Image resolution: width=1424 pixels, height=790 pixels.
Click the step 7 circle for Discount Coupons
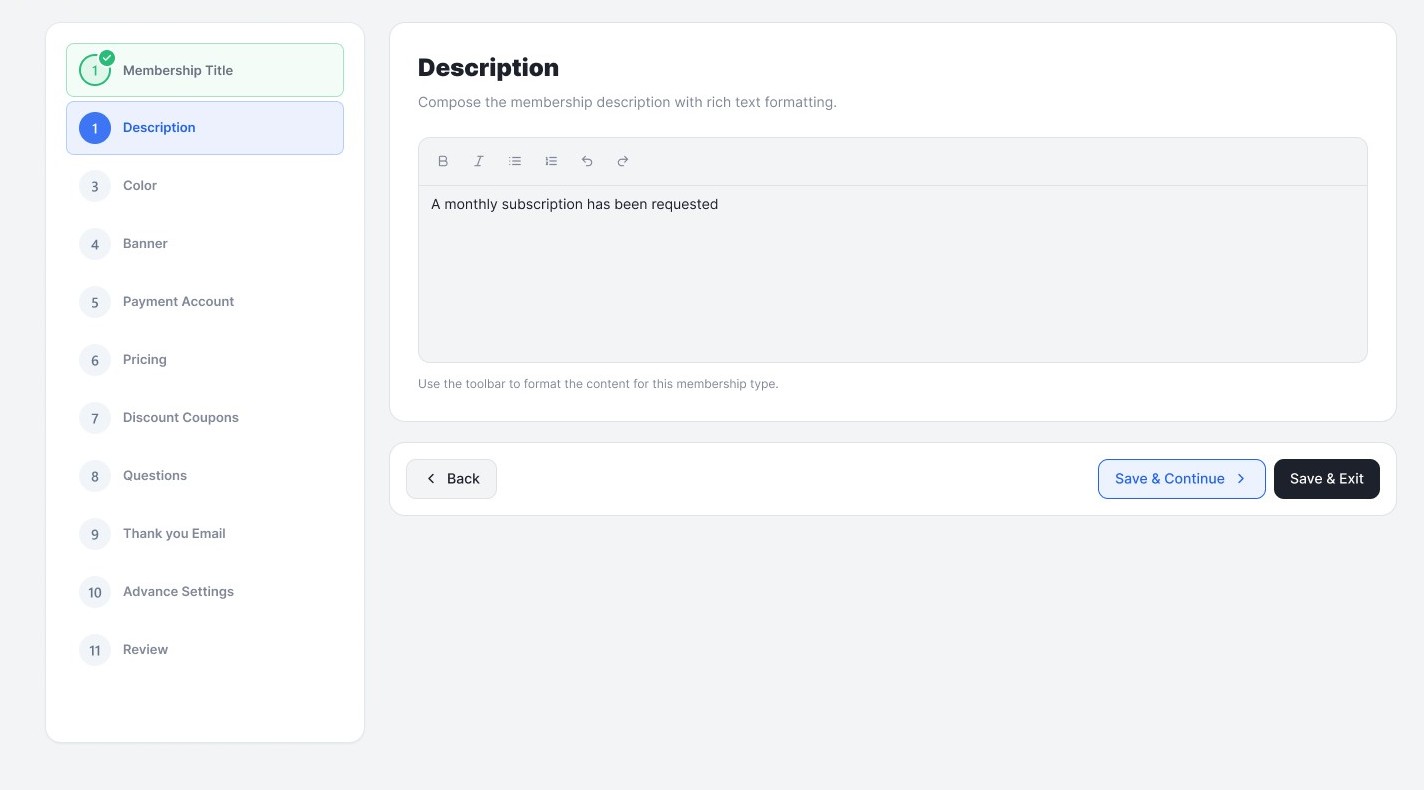coord(95,418)
